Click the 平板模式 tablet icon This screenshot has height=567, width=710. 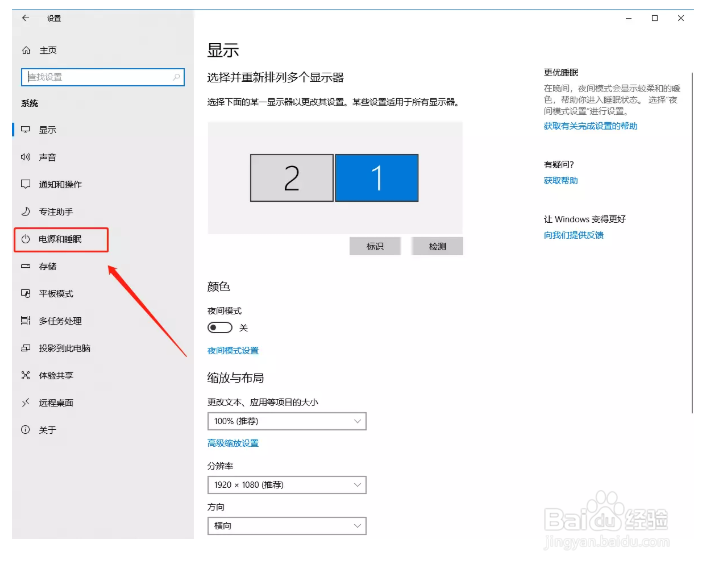tap(26, 293)
